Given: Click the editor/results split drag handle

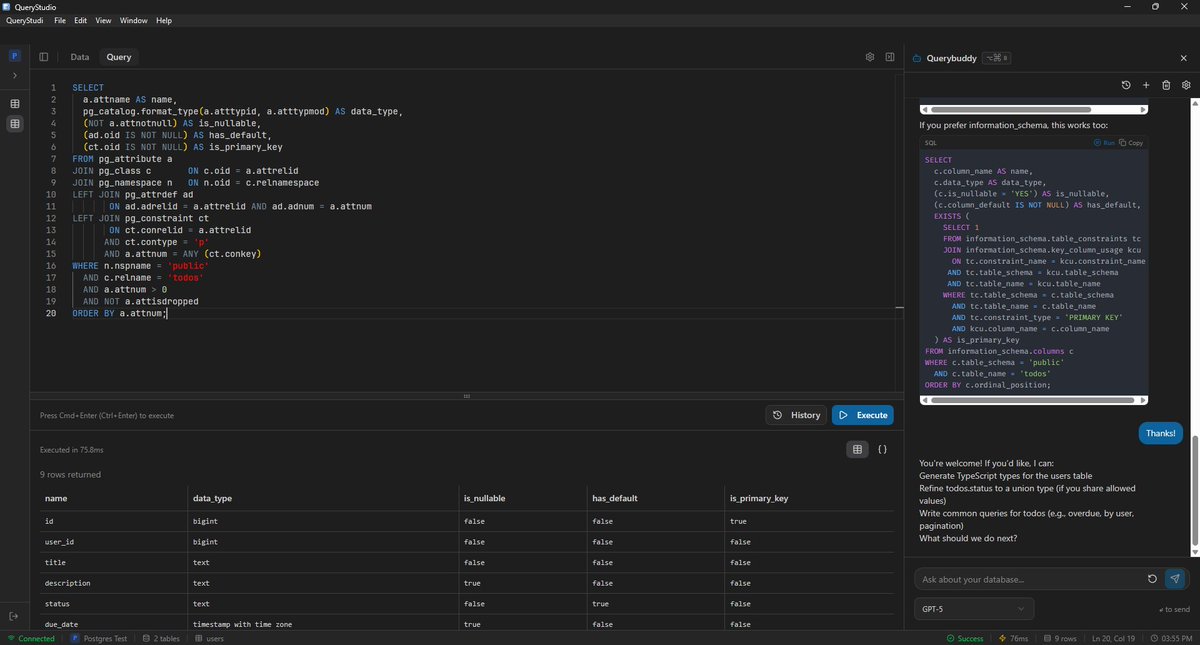Looking at the screenshot, I should pos(466,397).
